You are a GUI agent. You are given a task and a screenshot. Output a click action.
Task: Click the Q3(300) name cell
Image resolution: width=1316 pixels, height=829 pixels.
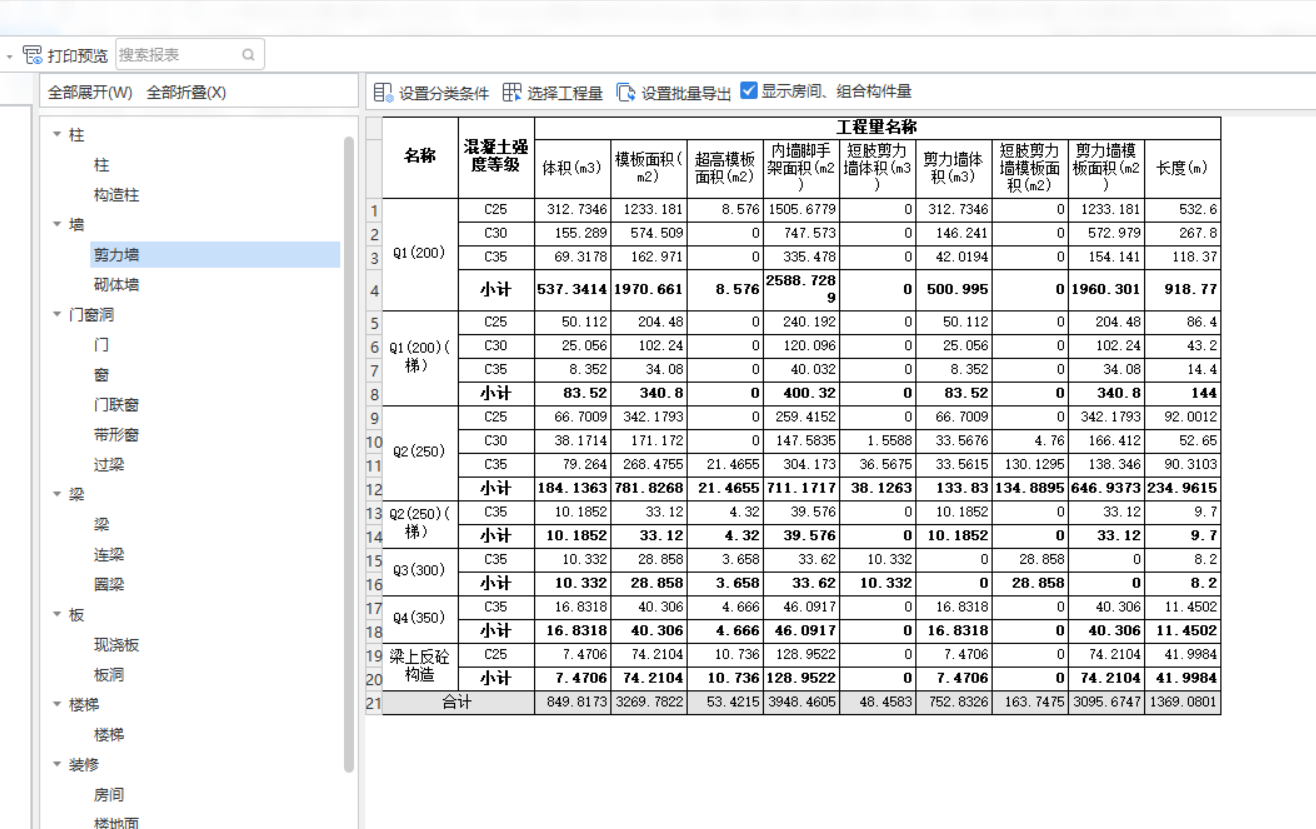[x=420, y=571]
